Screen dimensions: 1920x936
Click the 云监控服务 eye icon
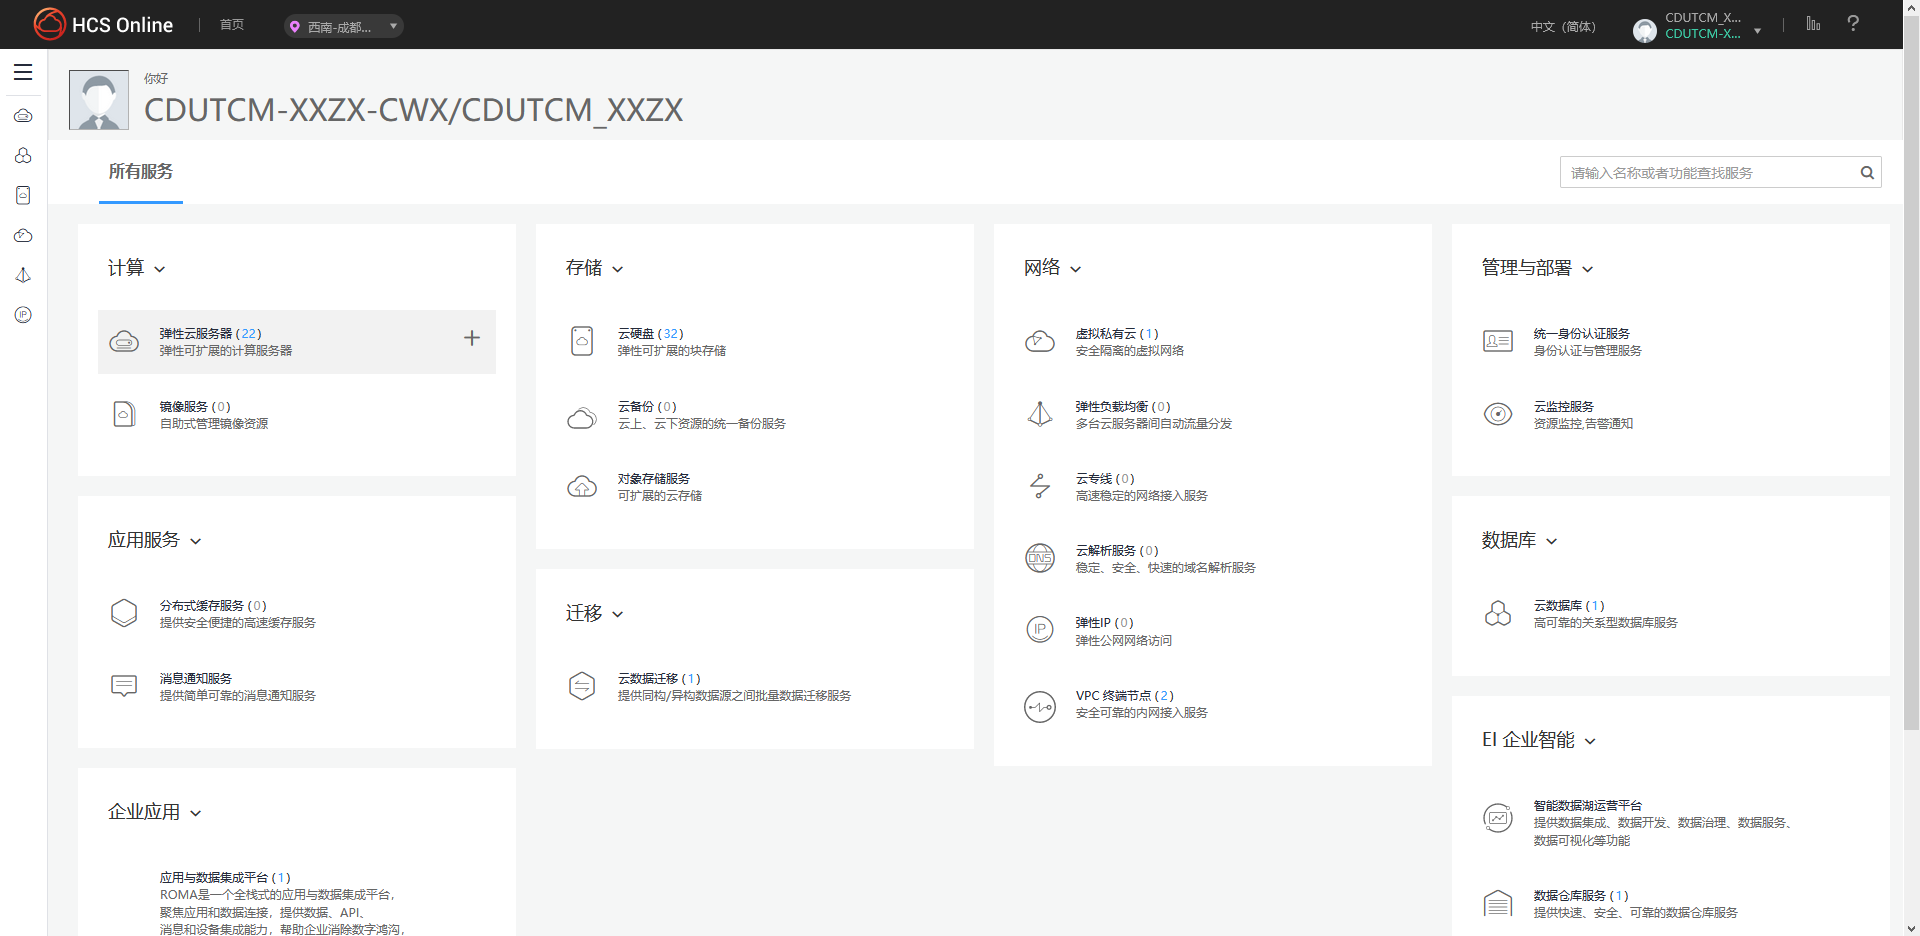(x=1498, y=414)
